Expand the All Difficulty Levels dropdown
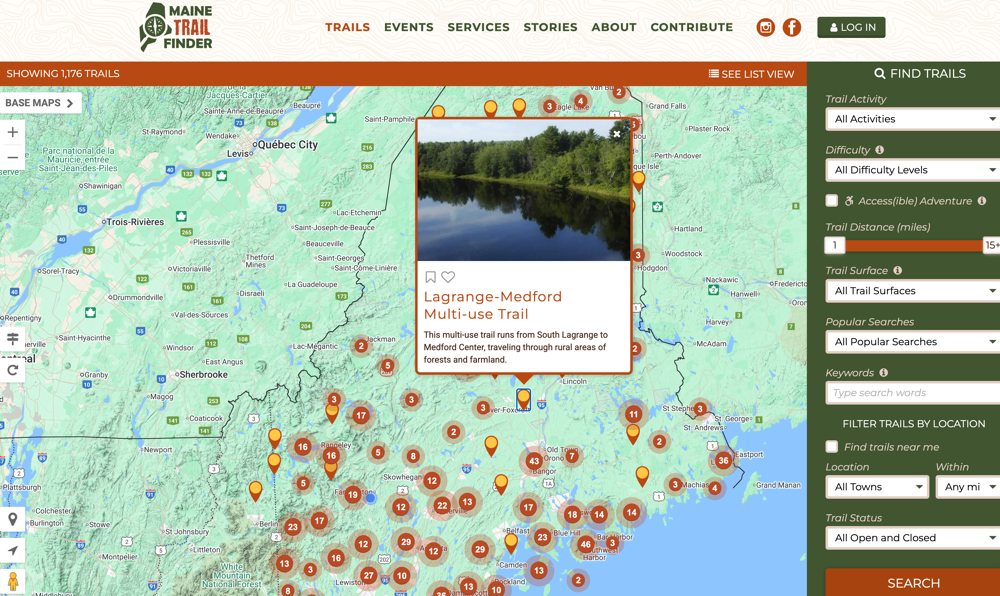 coord(912,170)
